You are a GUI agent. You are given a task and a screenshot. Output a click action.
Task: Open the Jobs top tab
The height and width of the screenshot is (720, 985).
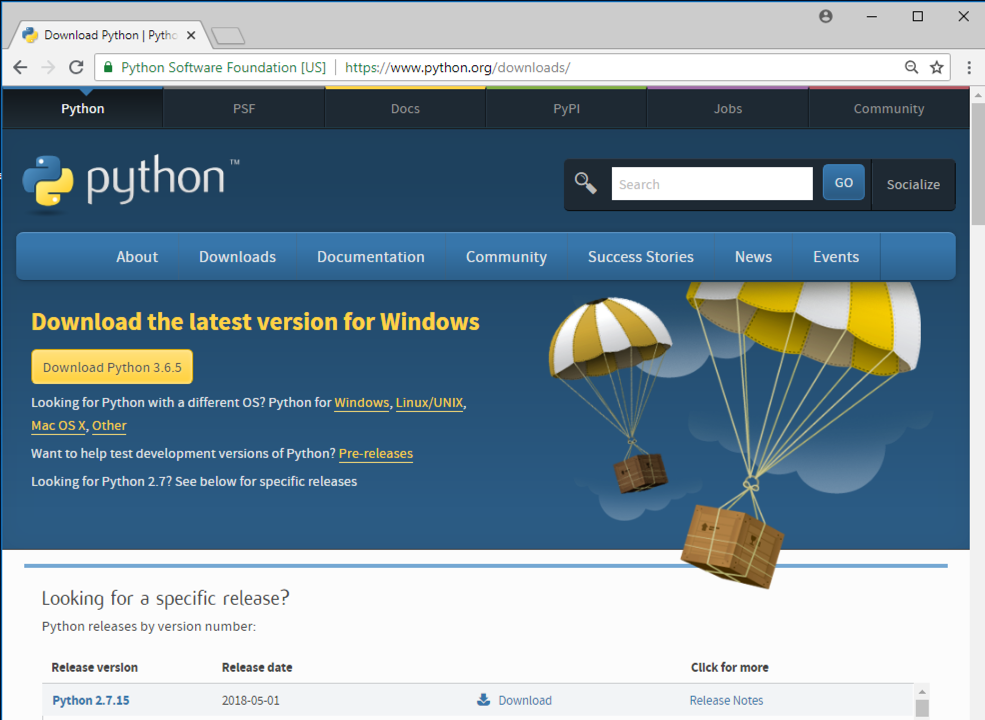[x=727, y=109]
